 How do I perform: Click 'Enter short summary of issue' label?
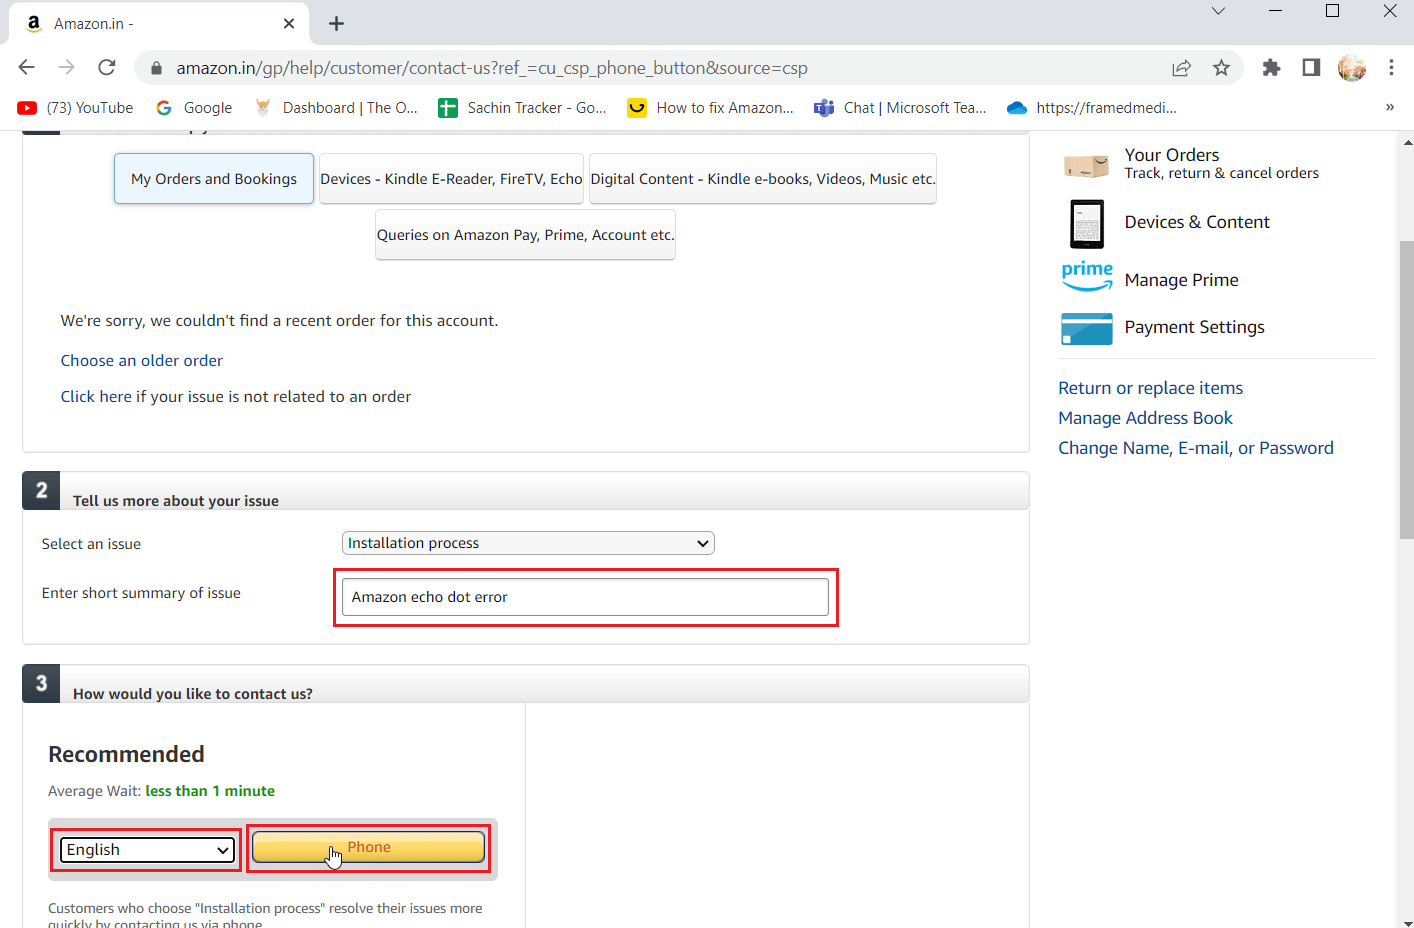141,593
